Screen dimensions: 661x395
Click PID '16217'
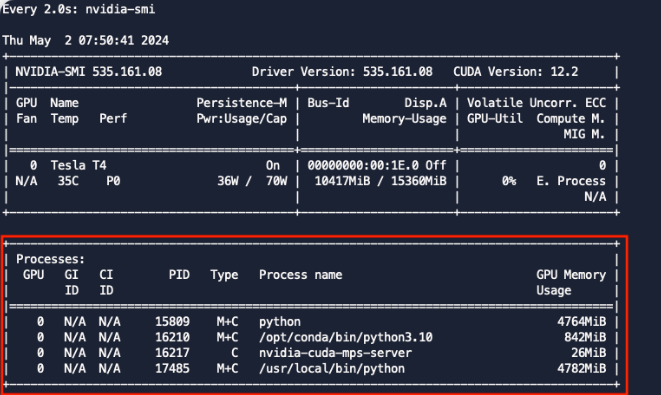172,353
